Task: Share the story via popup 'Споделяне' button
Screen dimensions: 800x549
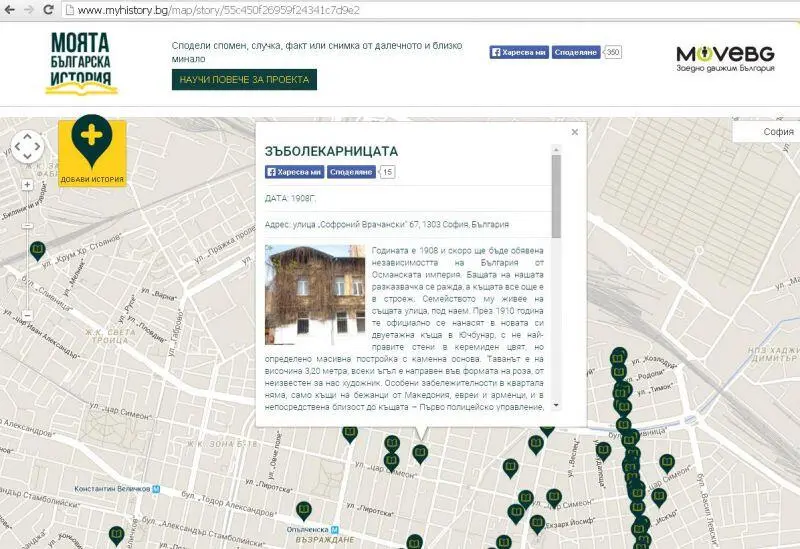Action: tap(351, 172)
